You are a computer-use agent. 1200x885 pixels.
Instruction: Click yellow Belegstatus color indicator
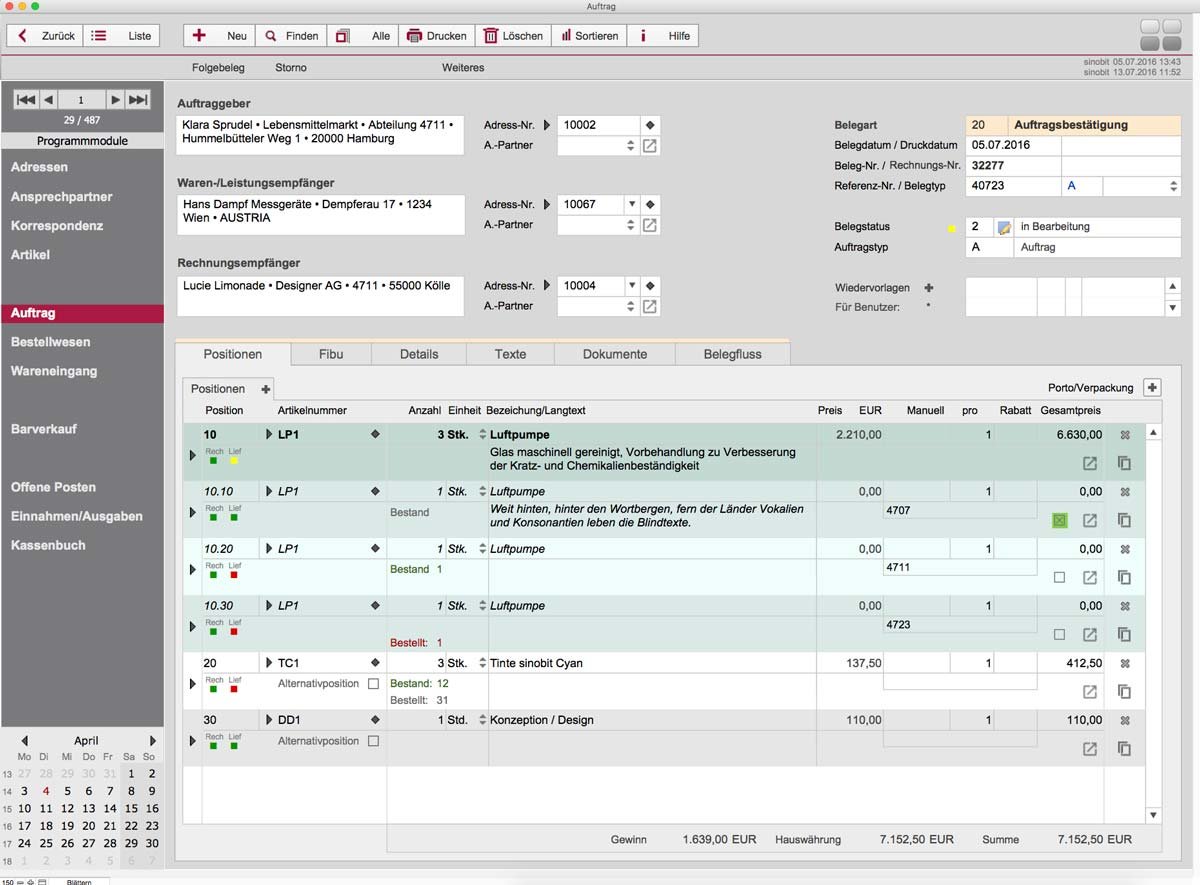952,228
